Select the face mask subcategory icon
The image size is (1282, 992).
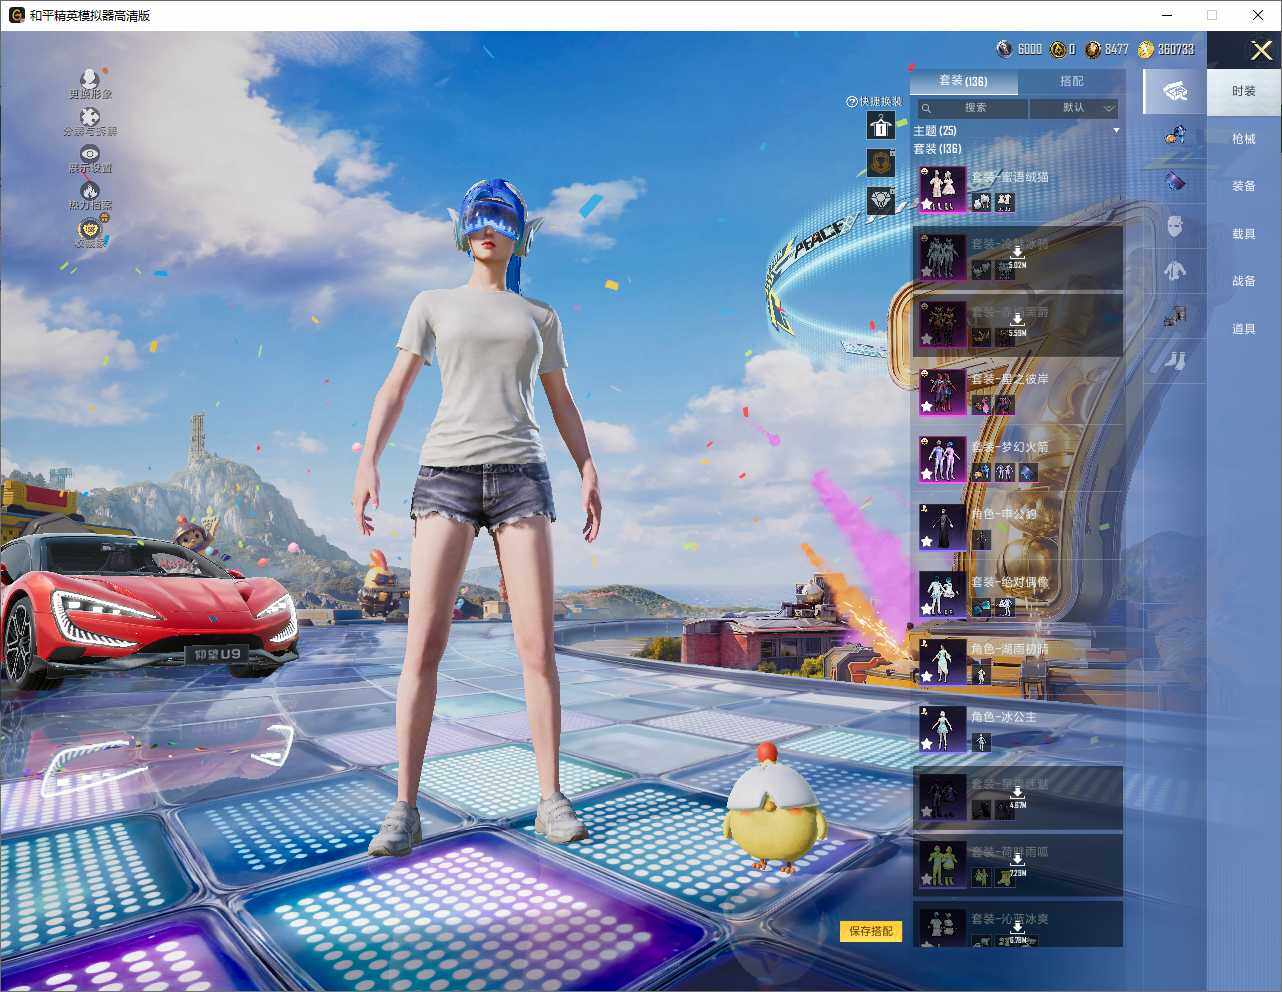click(x=1175, y=226)
